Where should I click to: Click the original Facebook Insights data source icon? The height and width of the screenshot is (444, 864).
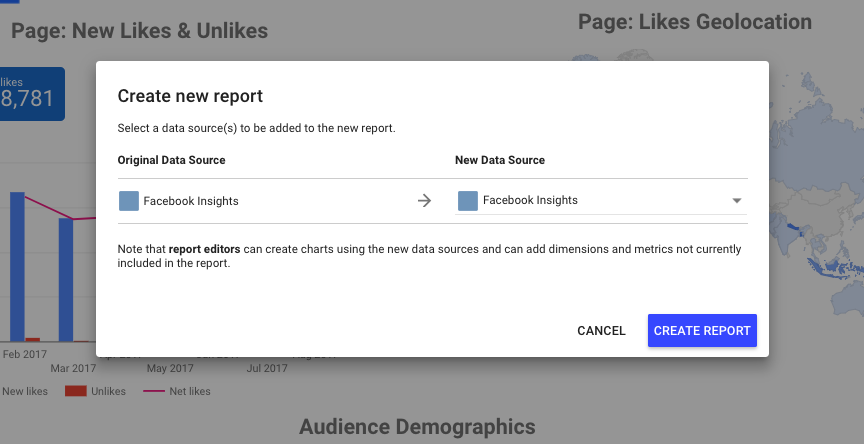point(128,201)
